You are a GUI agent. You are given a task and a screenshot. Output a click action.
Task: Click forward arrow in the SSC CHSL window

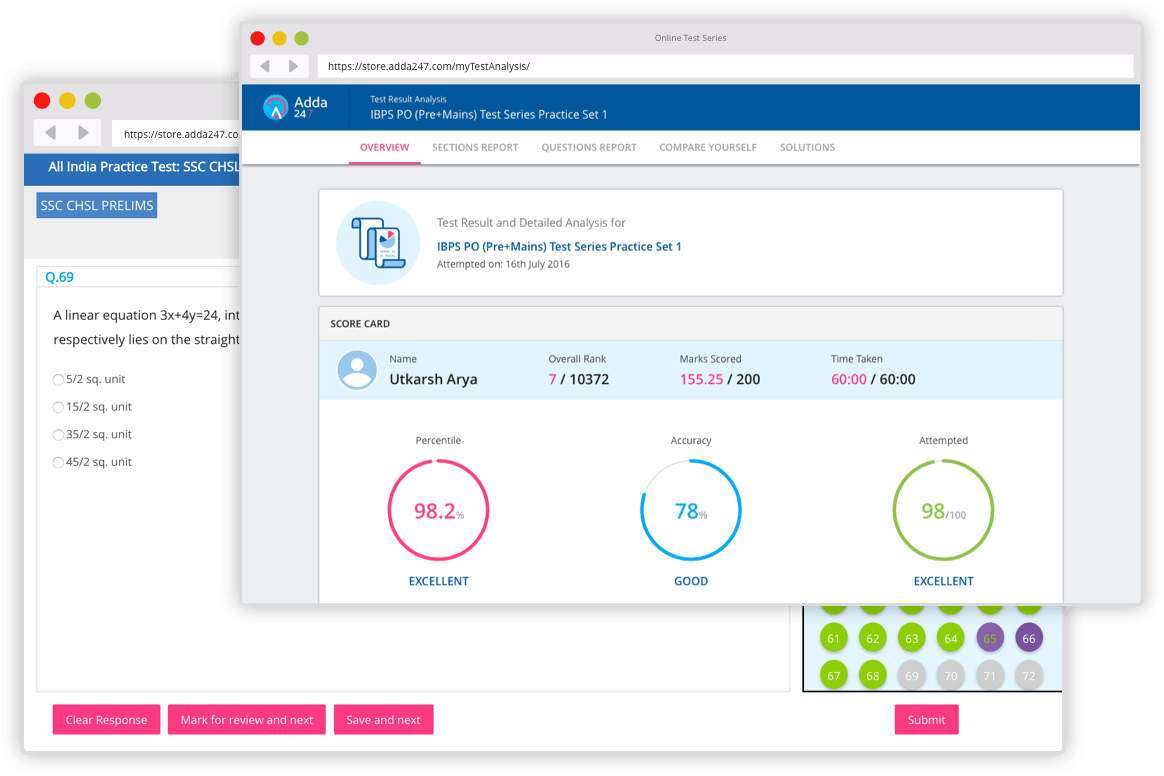pos(84,133)
